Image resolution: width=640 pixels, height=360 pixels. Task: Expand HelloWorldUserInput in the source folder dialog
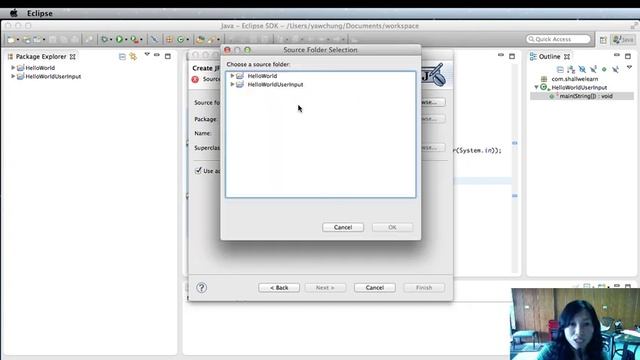(232, 84)
